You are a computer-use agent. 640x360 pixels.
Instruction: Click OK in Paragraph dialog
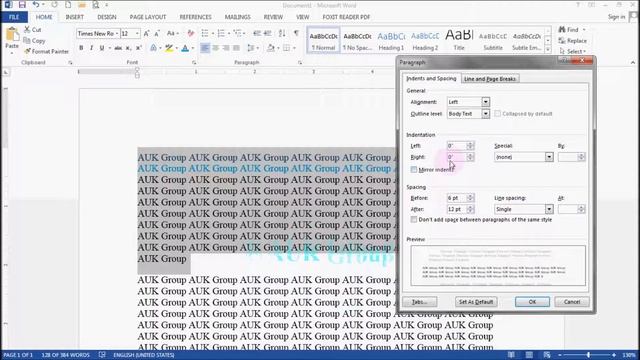click(x=532, y=302)
